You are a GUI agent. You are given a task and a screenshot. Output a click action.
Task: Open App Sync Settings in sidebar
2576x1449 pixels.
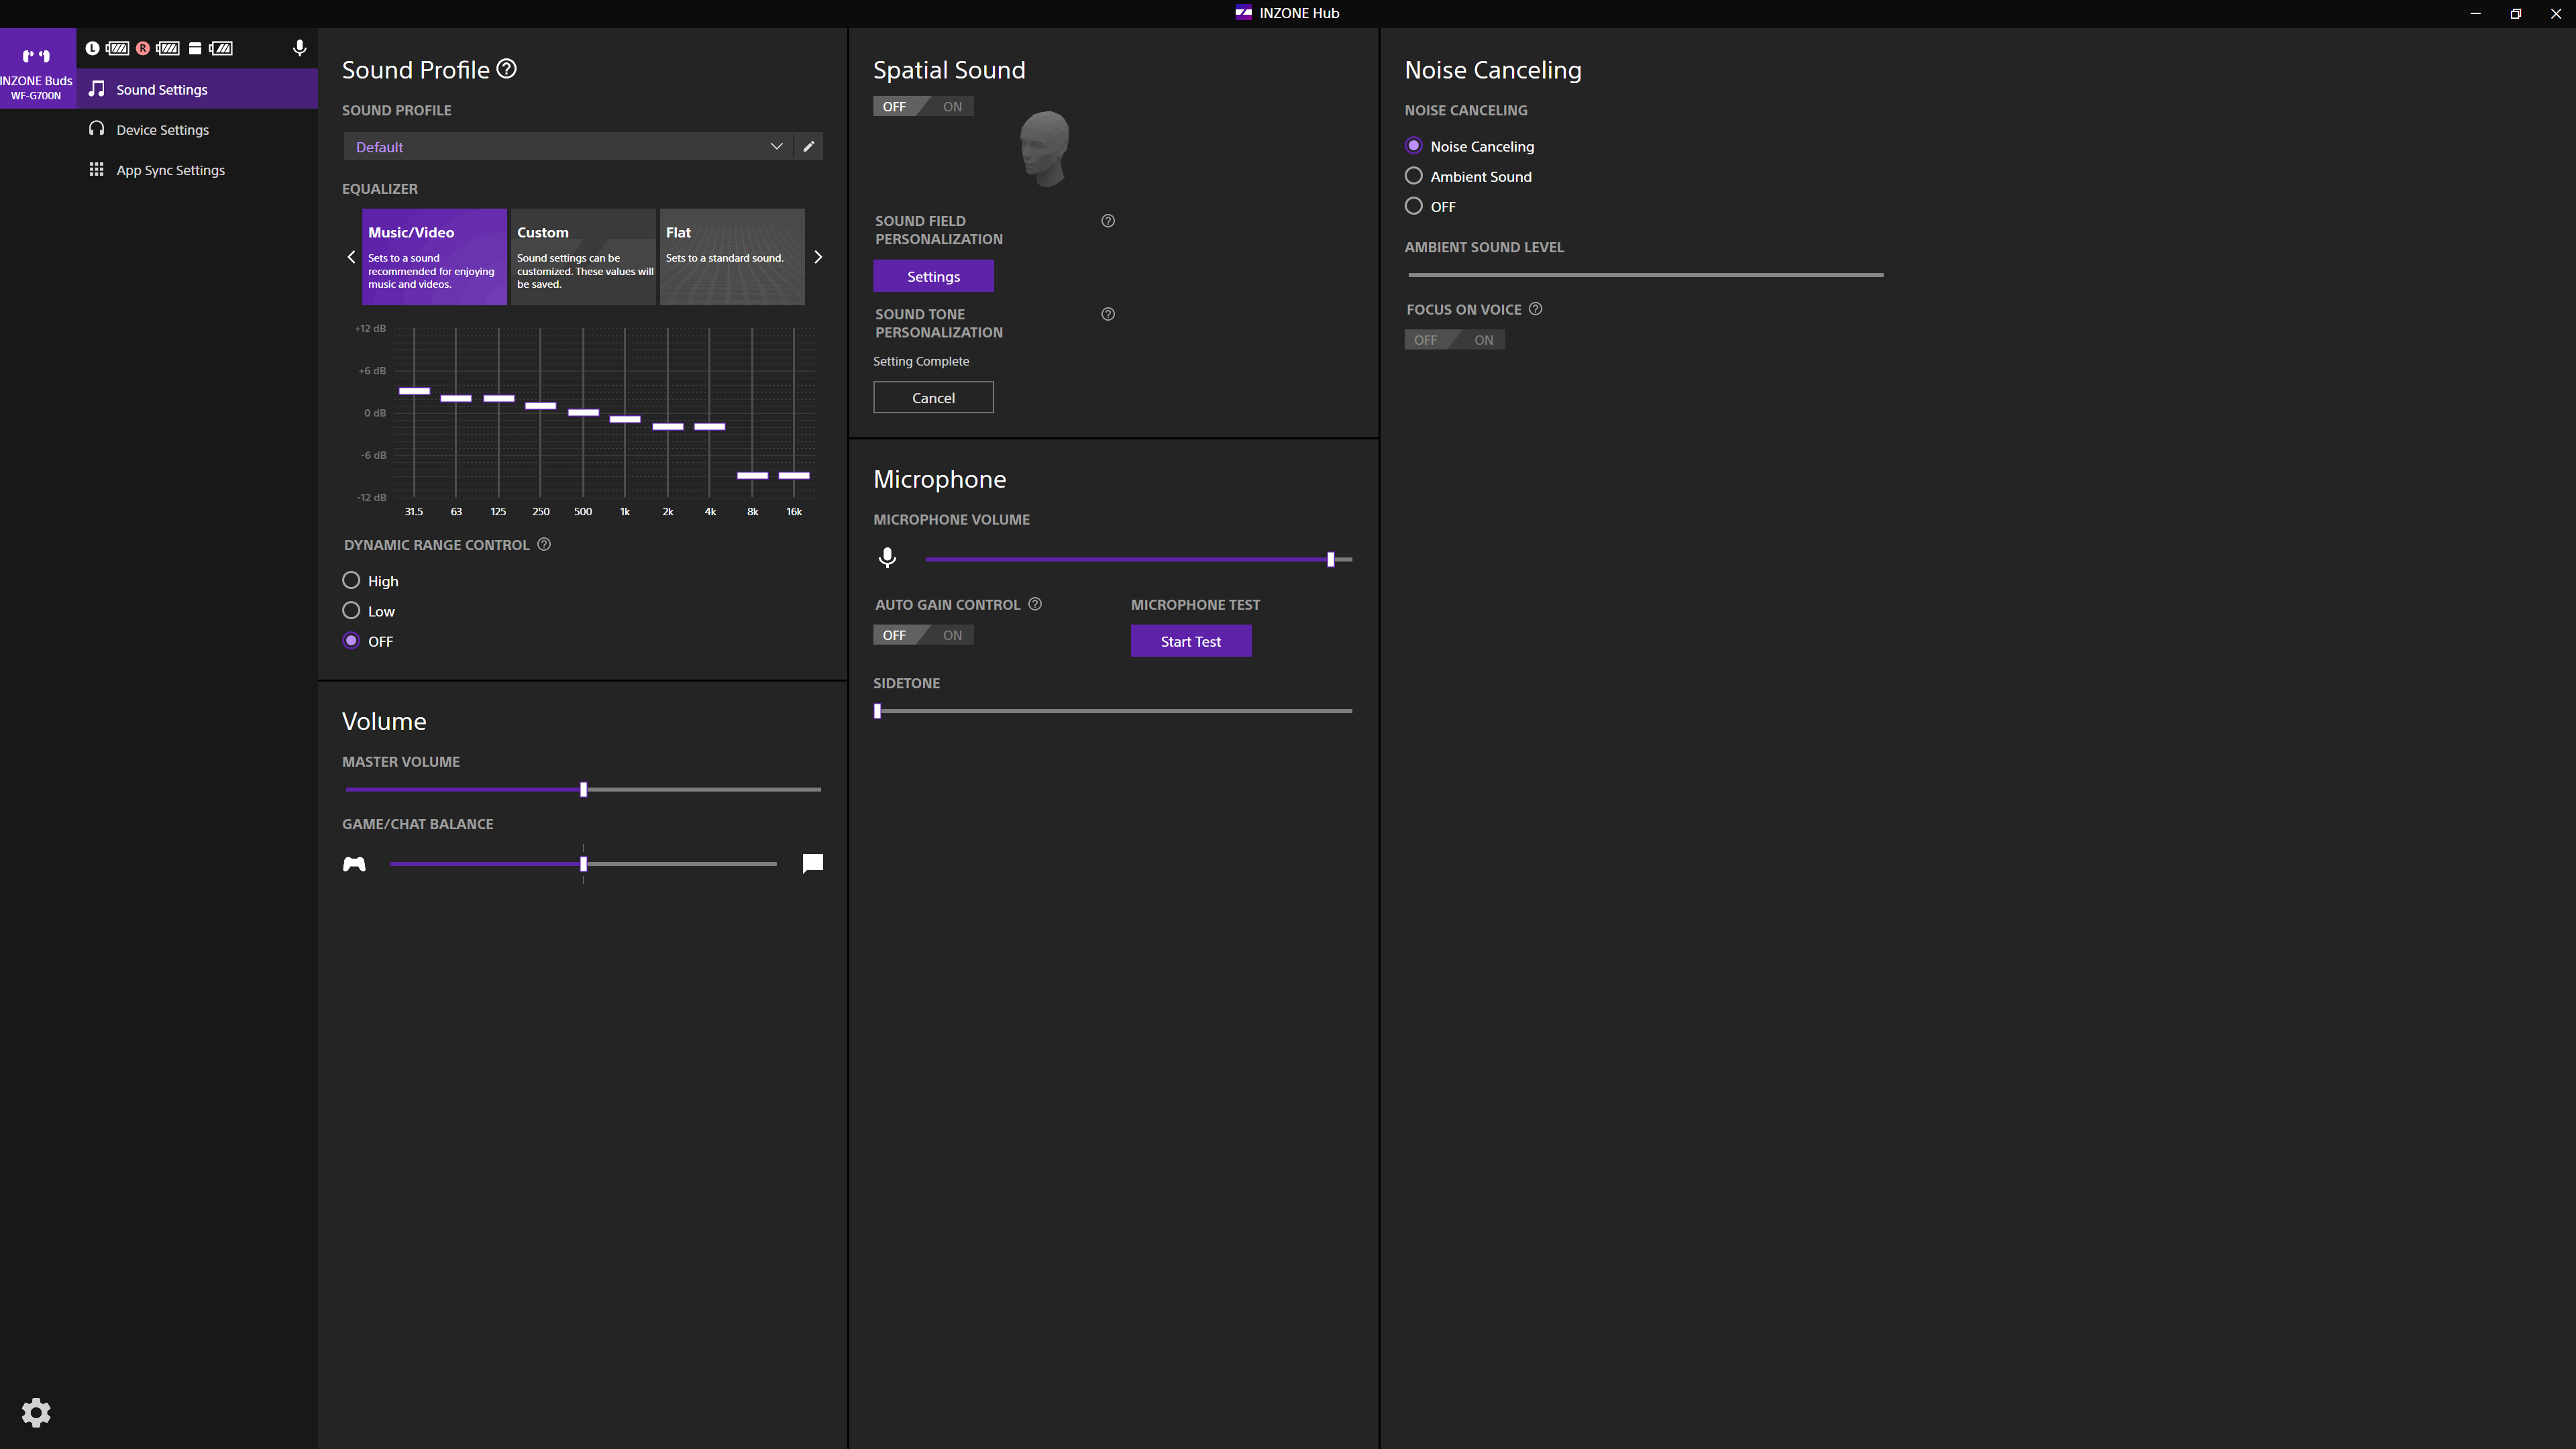[x=170, y=170]
